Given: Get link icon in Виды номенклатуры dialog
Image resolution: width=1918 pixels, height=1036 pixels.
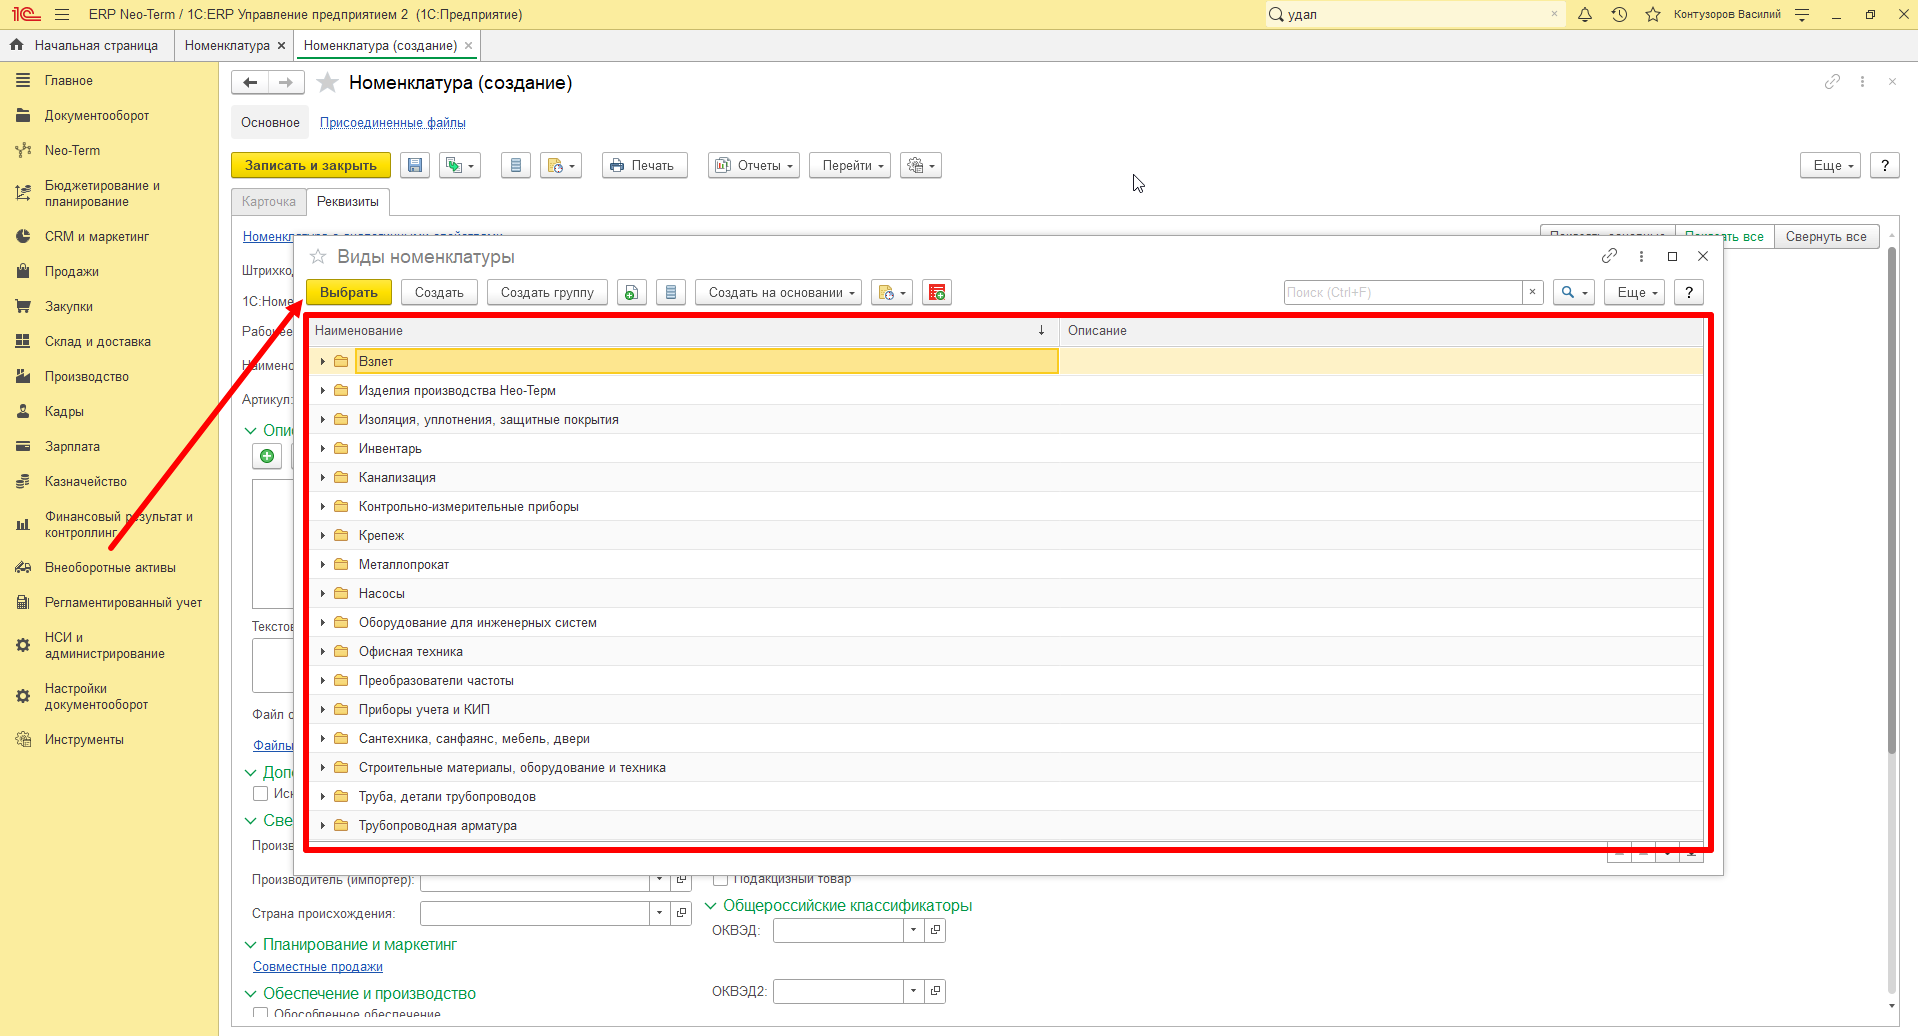Looking at the screenshot, I should 1609,256.
